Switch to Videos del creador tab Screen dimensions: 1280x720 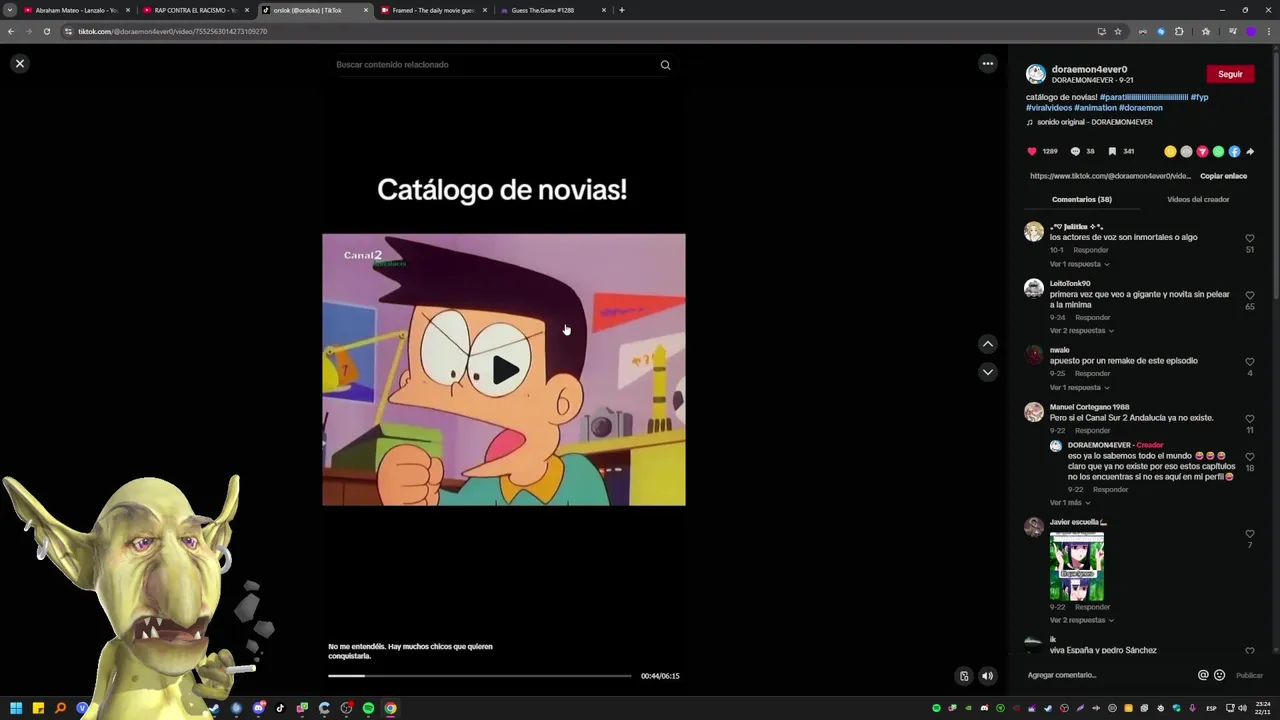1198,199
